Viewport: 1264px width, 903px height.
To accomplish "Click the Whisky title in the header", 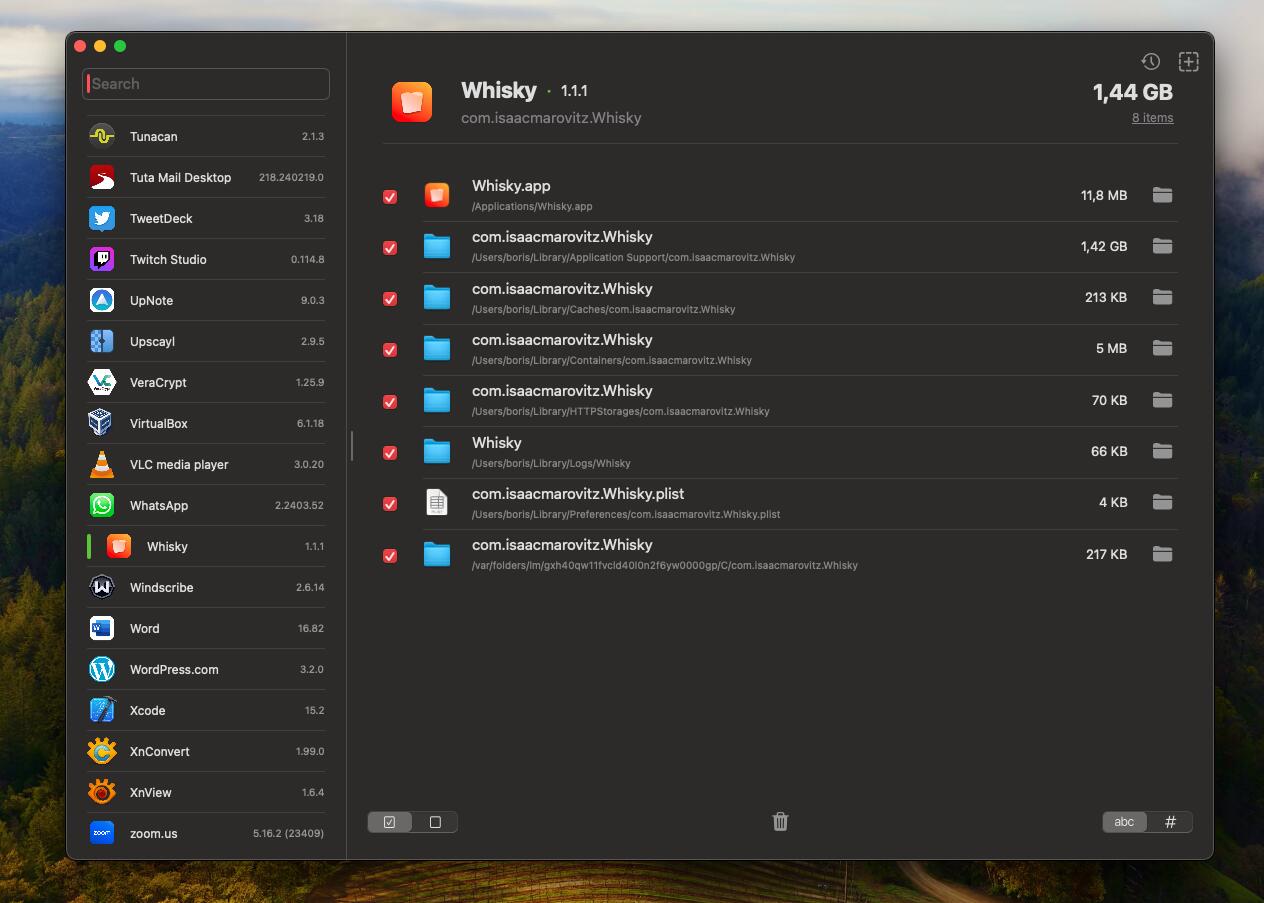I will pyautogui.click(x=499, y=90).
